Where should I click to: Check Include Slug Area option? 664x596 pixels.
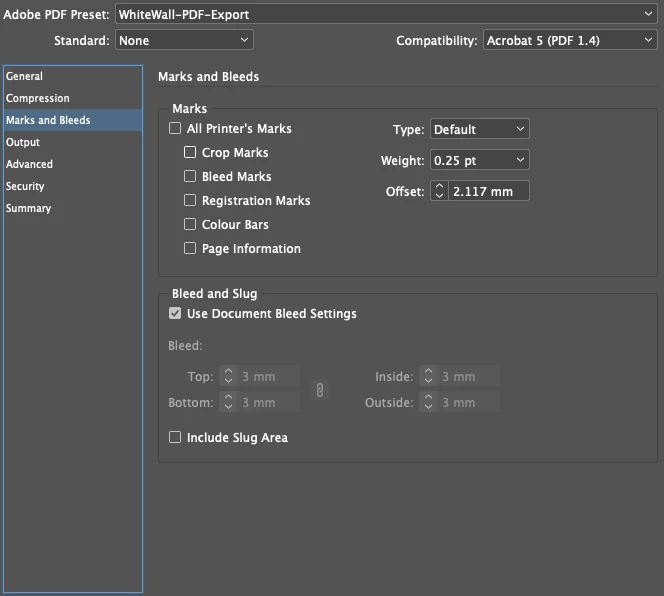click(175, 437)
